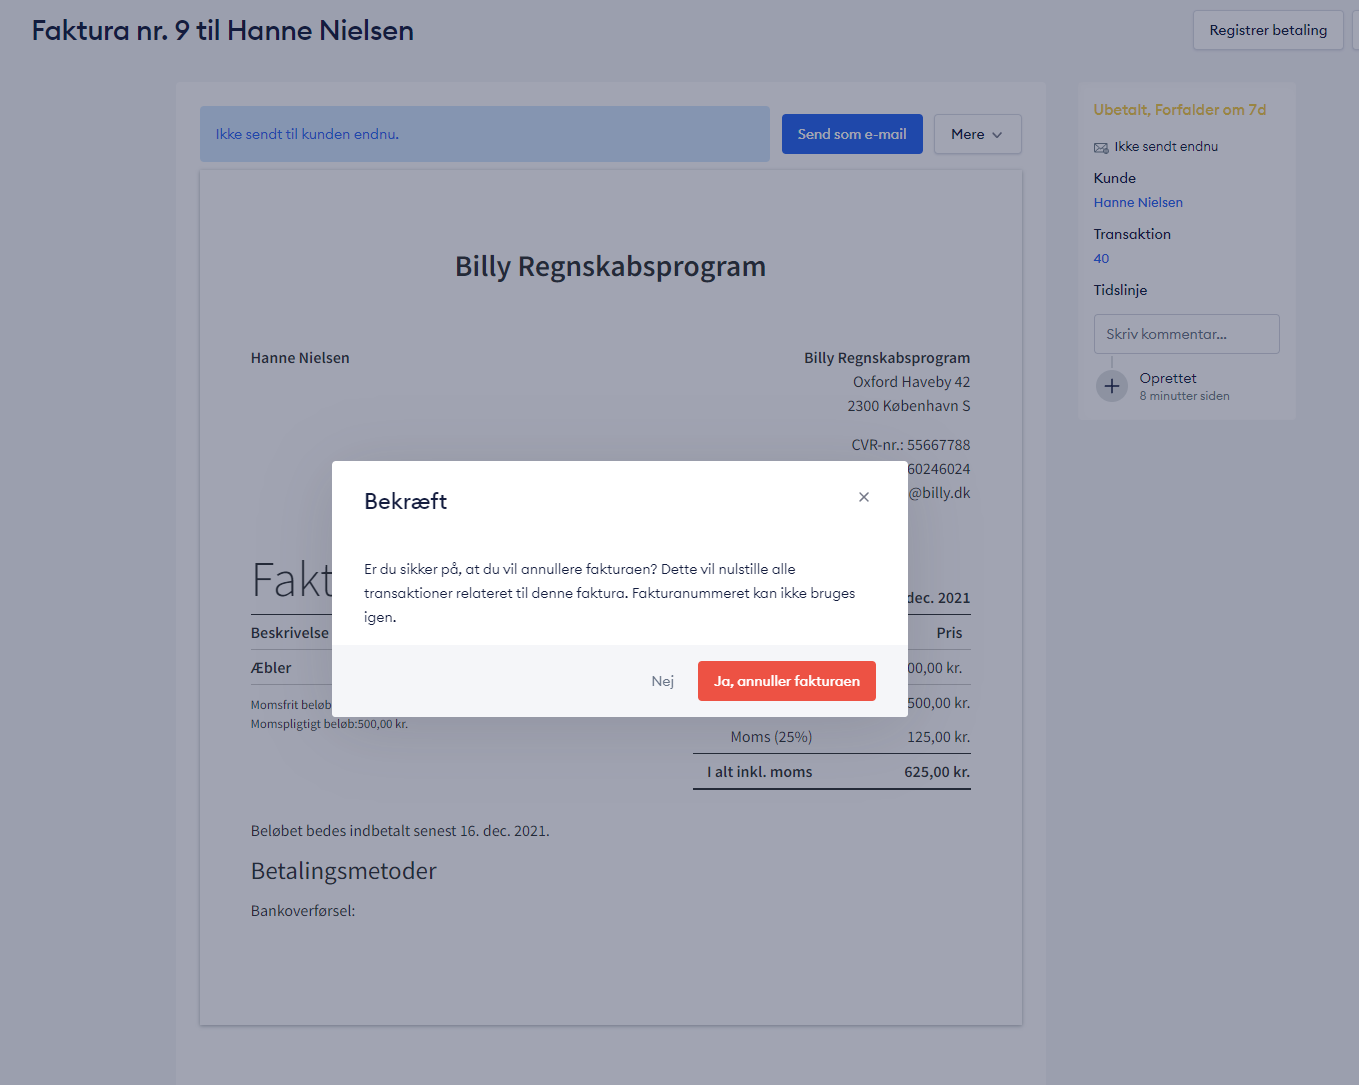Click 'Tidslinje' section label
1359x1085 pixels.
[x=1120, y=290]
